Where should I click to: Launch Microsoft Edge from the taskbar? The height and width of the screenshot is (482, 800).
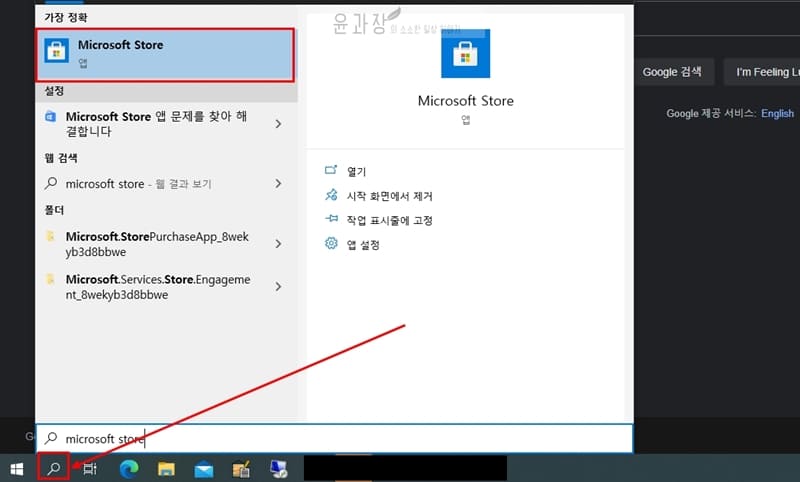tap(129, 469)
